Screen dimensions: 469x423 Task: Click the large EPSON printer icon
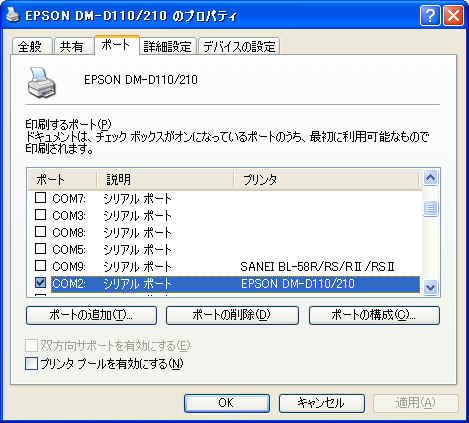41,83
